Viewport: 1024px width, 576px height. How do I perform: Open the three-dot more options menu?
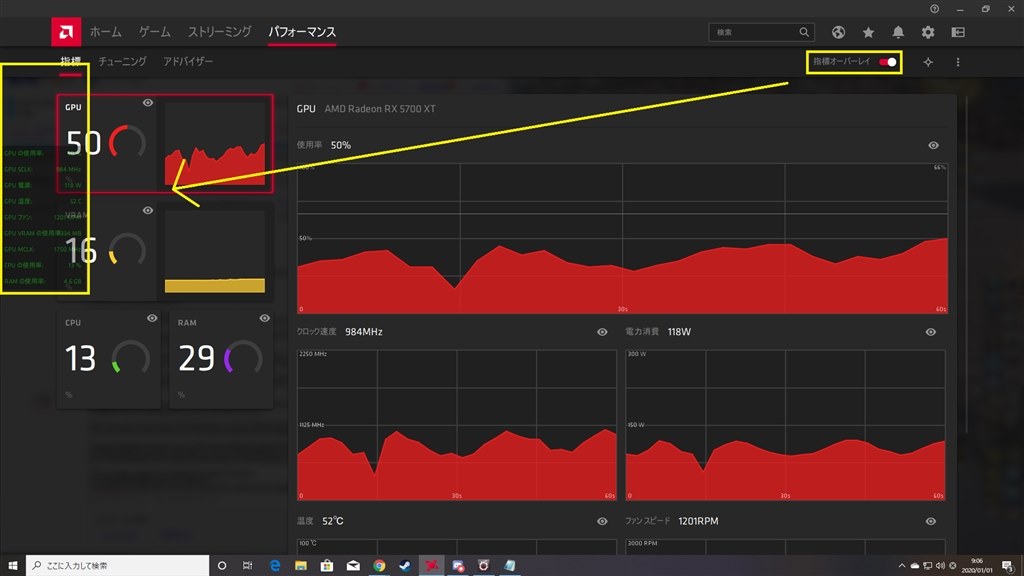click(x=958, y=62)
